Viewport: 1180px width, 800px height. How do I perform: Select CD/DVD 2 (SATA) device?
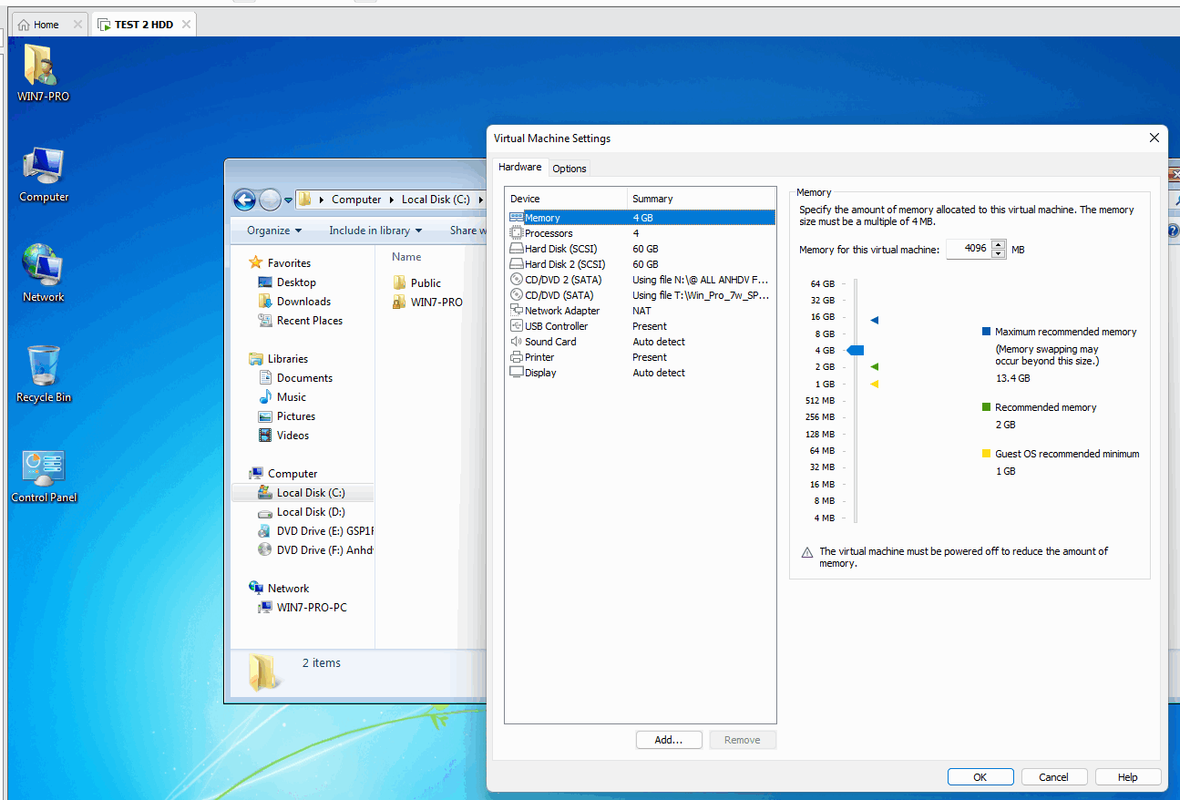click(641, 279)
